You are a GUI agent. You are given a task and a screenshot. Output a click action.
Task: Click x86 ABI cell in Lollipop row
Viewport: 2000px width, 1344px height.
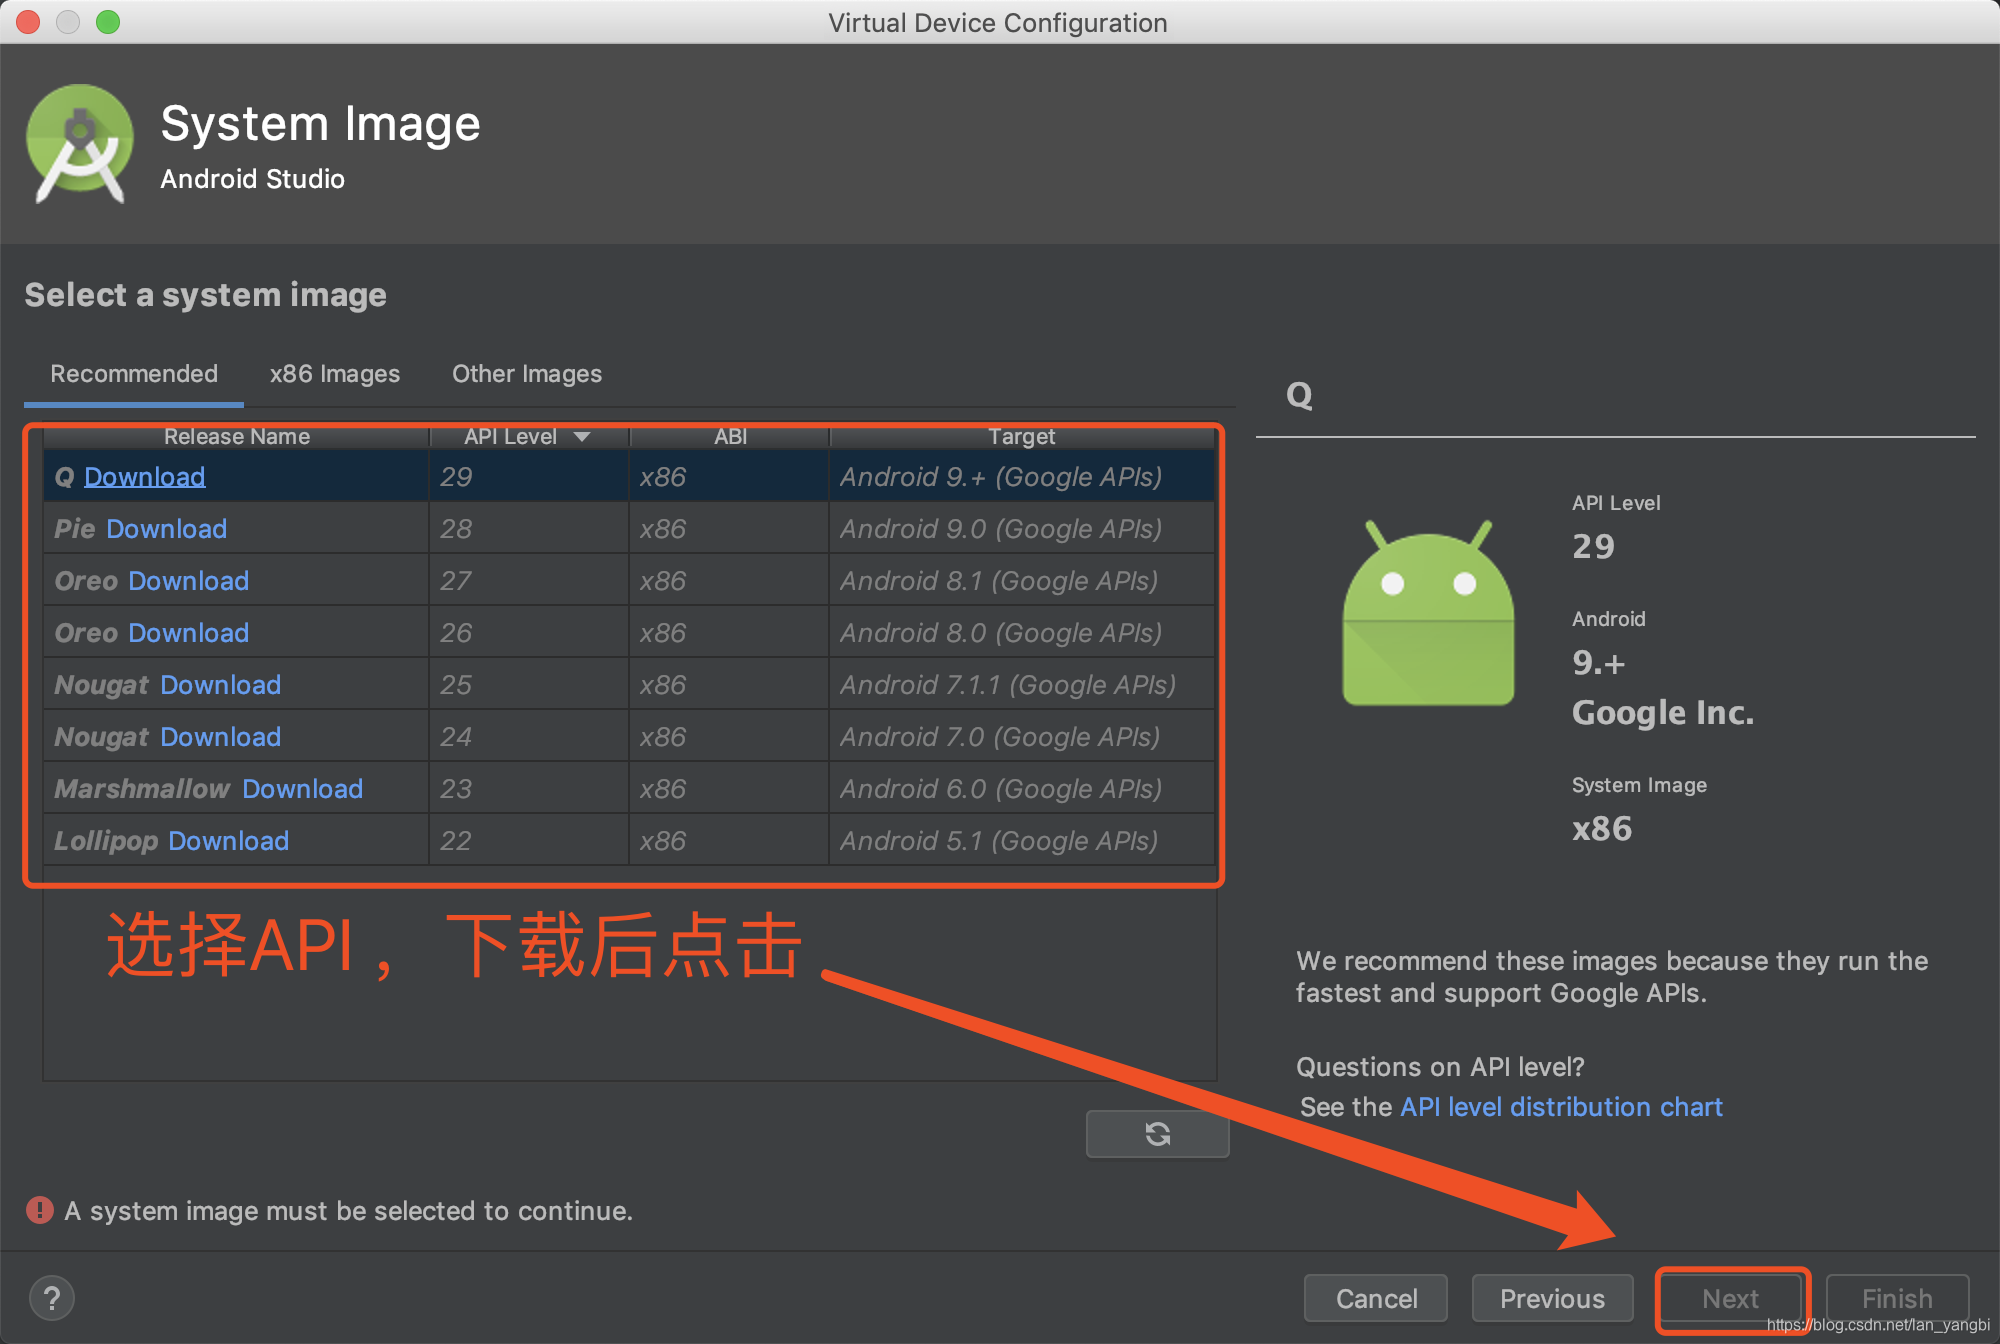point(730,841)
